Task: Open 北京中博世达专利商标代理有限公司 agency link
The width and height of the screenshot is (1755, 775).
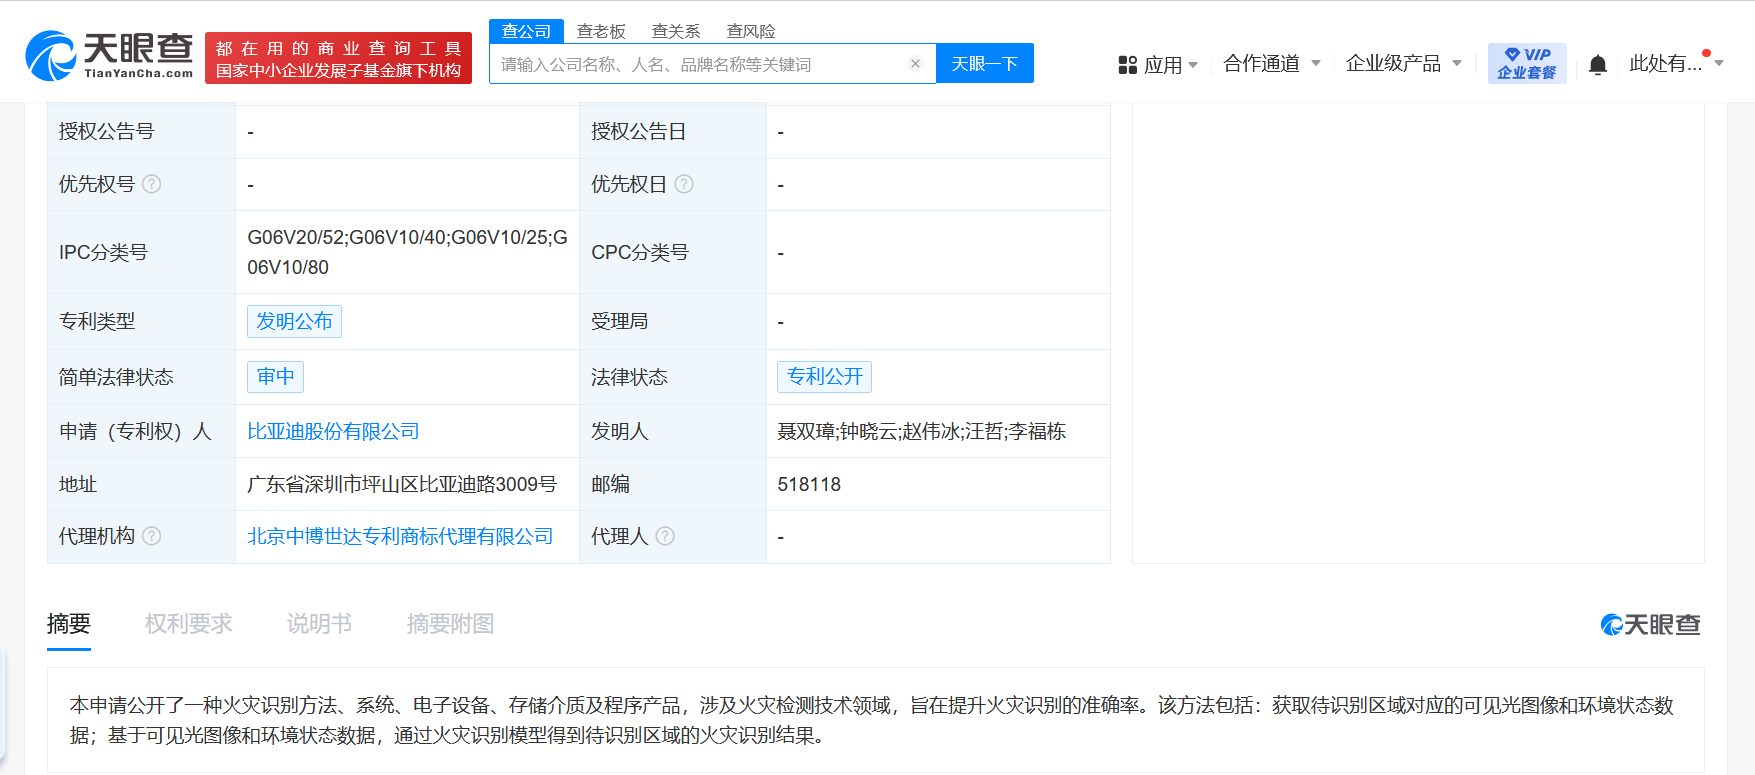Action: pos(400,536)
